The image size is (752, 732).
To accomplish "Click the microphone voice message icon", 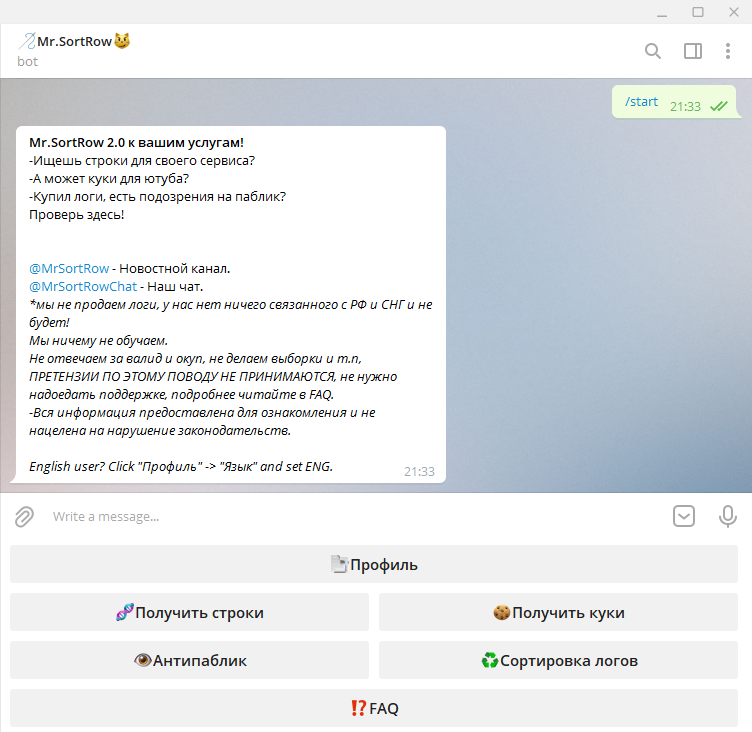I will [728, 517].
